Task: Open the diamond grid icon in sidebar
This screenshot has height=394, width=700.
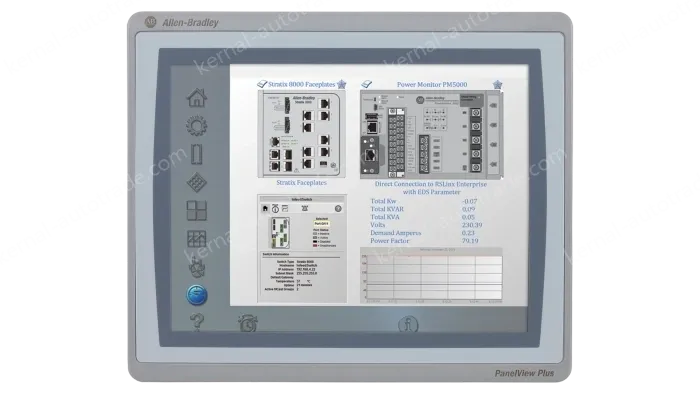Action: tap(196, 182)
